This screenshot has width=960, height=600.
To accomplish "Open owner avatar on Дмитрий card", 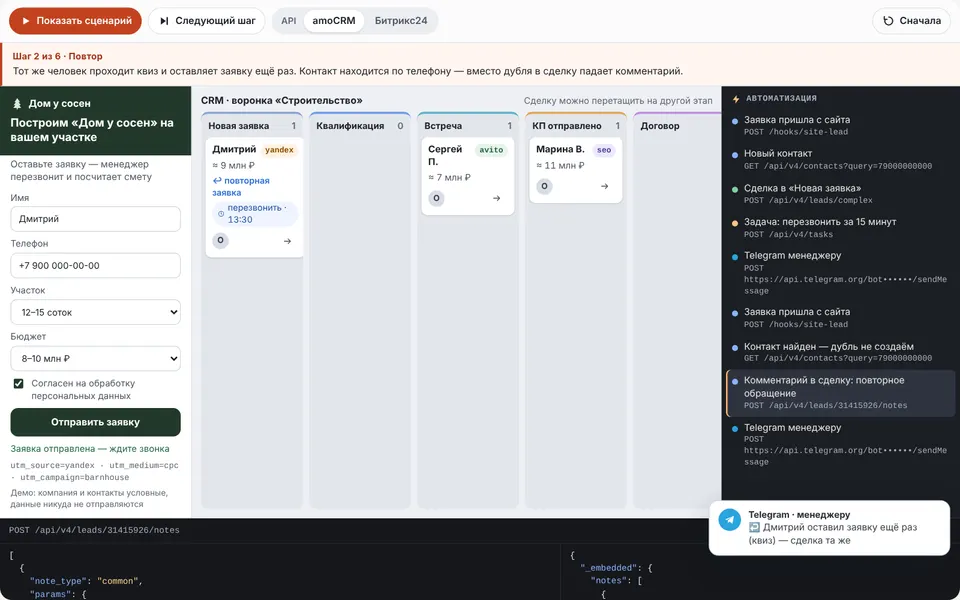I will 220,241.
